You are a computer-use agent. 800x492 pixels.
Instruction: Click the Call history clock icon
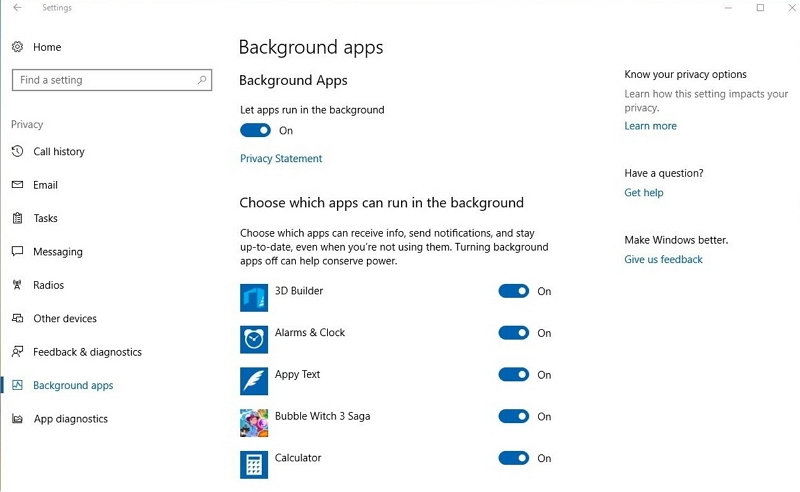[17, 151]
